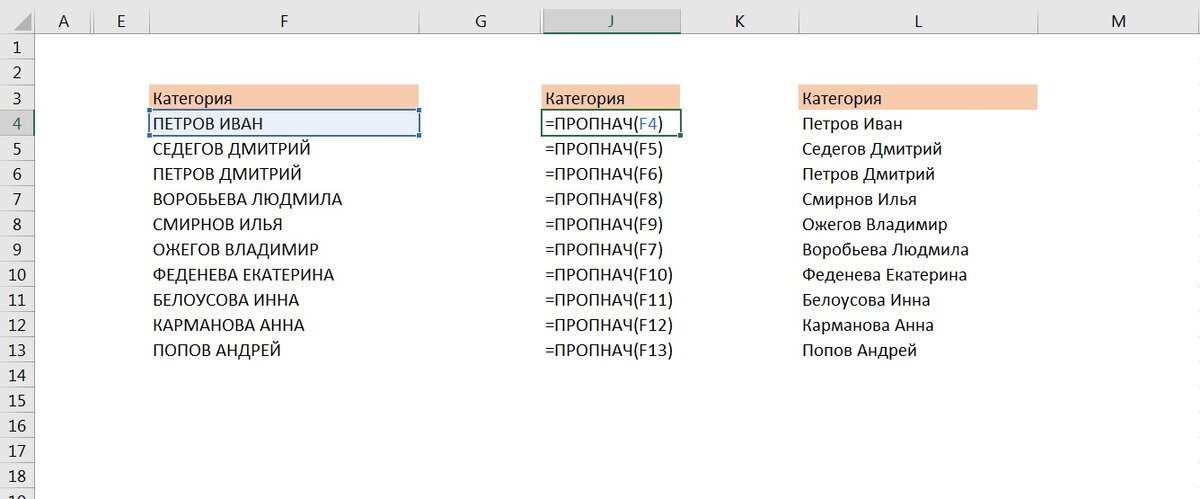Click formula cell =ПРОПНАЧ(F12)
This screenshot has width=1200, height=499.
tap(611, 325)
